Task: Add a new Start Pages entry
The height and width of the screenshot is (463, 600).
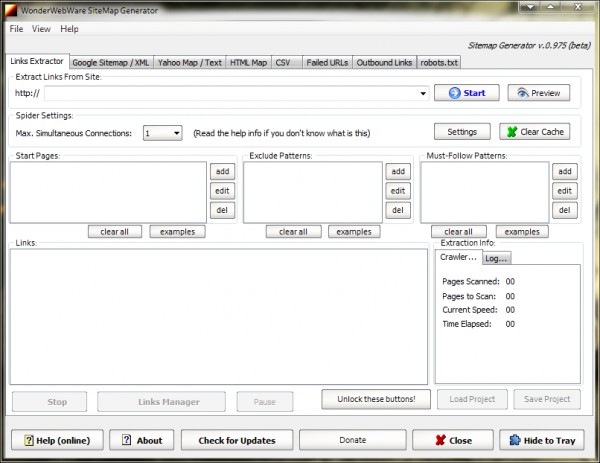Action: click(x=222, y=171)
